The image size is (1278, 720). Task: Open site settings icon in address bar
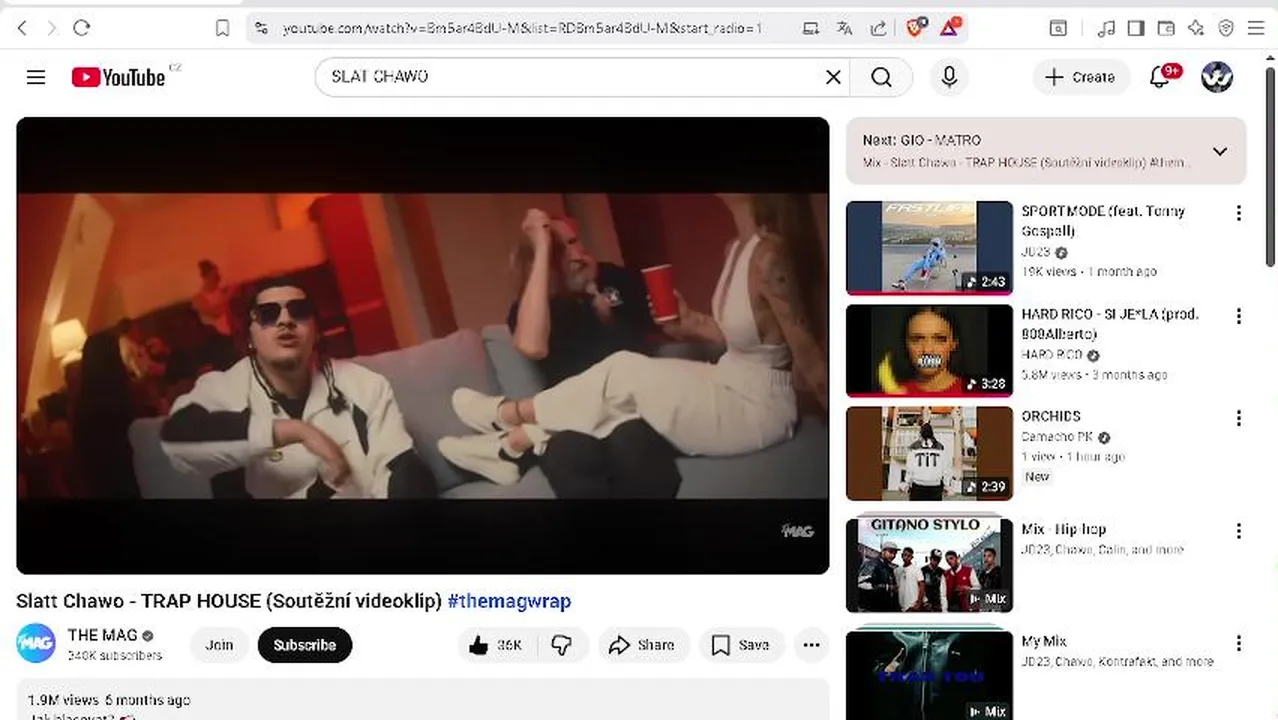[x=262, y=28]
